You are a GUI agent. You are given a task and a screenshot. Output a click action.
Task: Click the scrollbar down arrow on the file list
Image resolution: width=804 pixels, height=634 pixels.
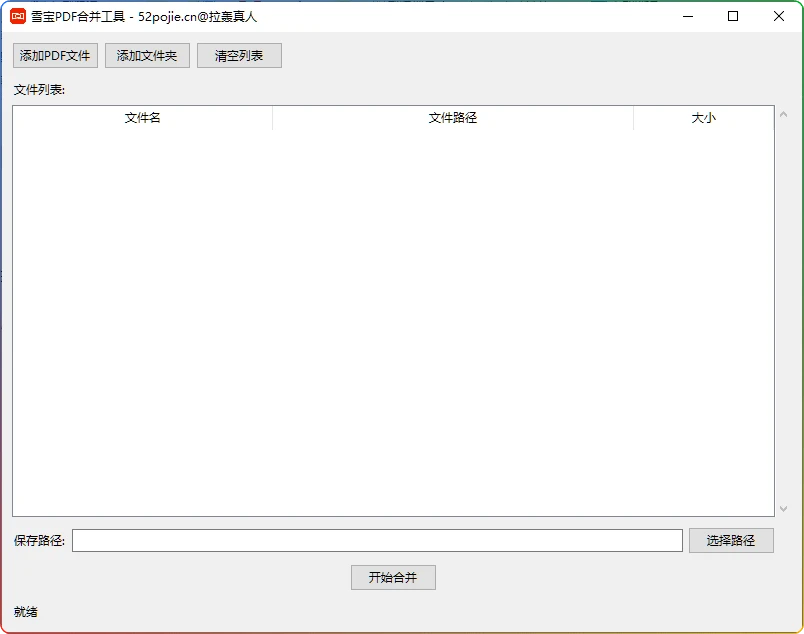783,508
